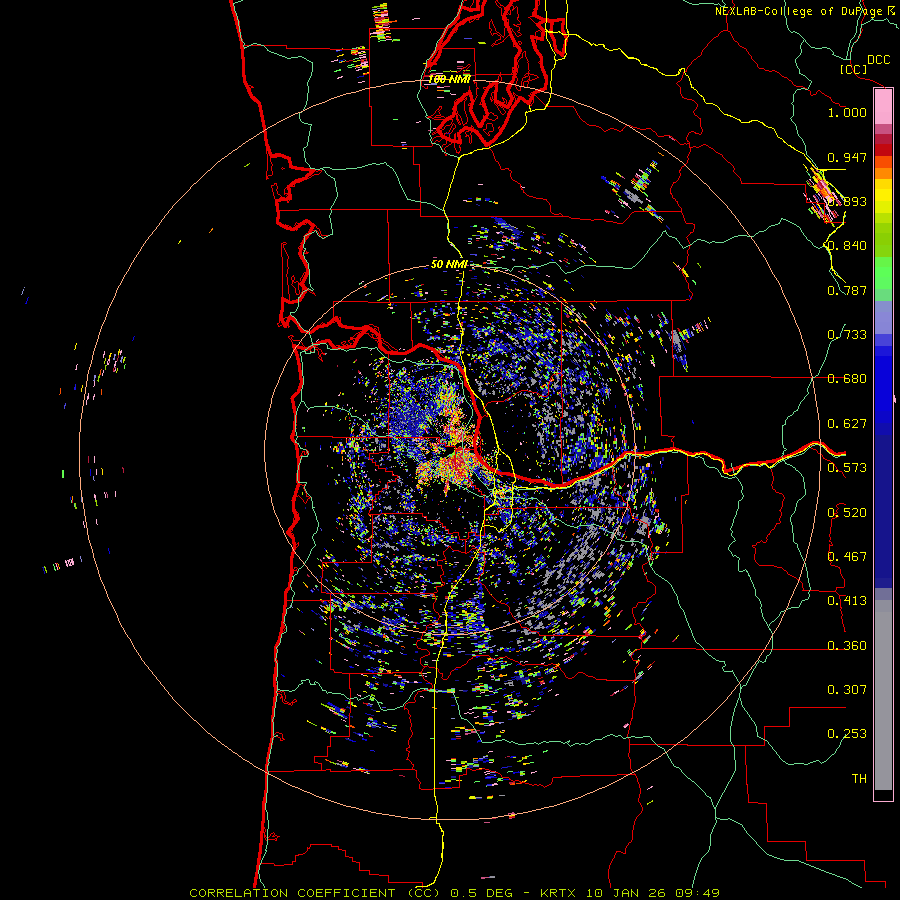Select the 0.840 legend value
This screenshot has width=900, height=900.
pos(847,246)
